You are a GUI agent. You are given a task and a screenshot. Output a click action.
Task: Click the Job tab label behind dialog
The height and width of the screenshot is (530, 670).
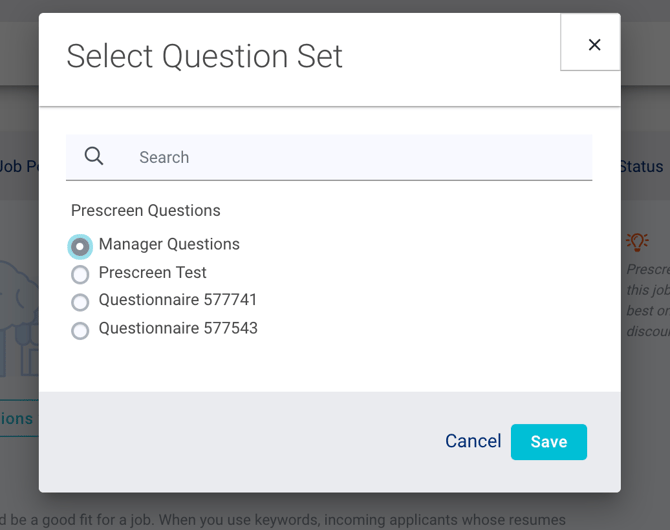click(18, 167)
